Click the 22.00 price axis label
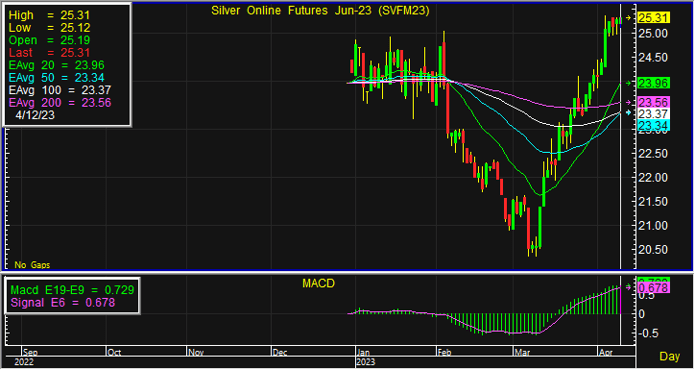 [654, 178]
